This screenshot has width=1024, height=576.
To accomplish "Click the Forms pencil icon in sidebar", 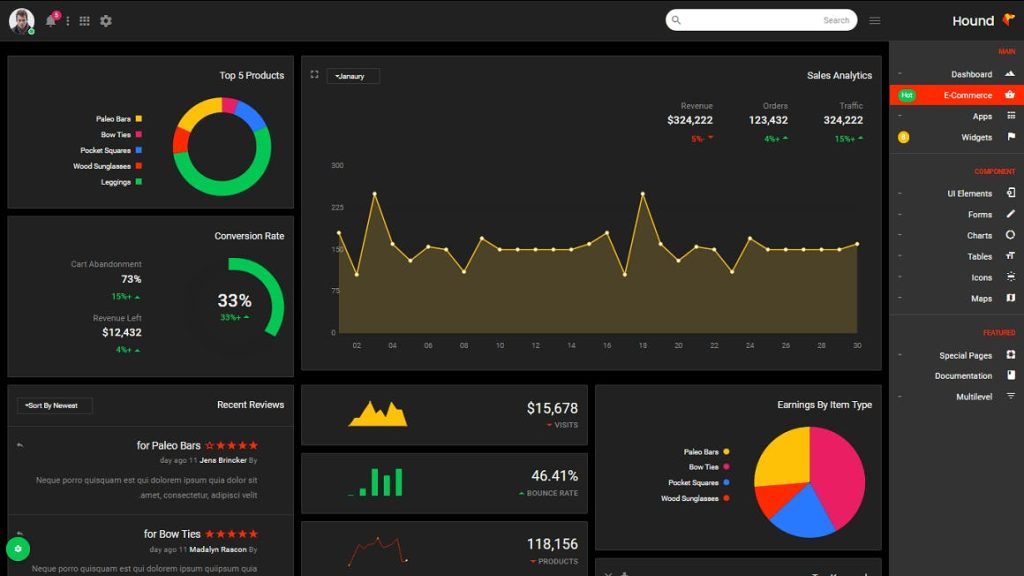I will (x=1011, y=214).
